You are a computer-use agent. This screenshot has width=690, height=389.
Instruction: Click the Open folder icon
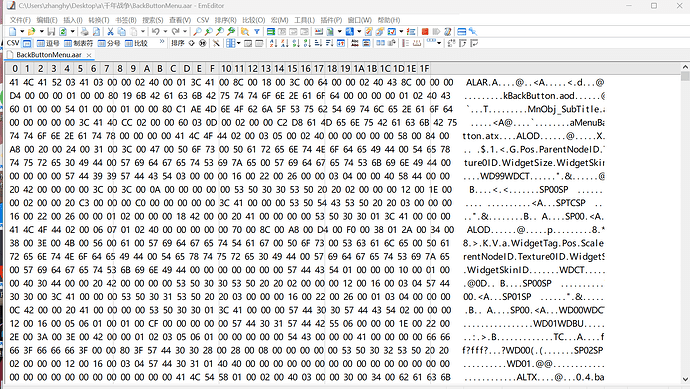[x=31, y=32]
